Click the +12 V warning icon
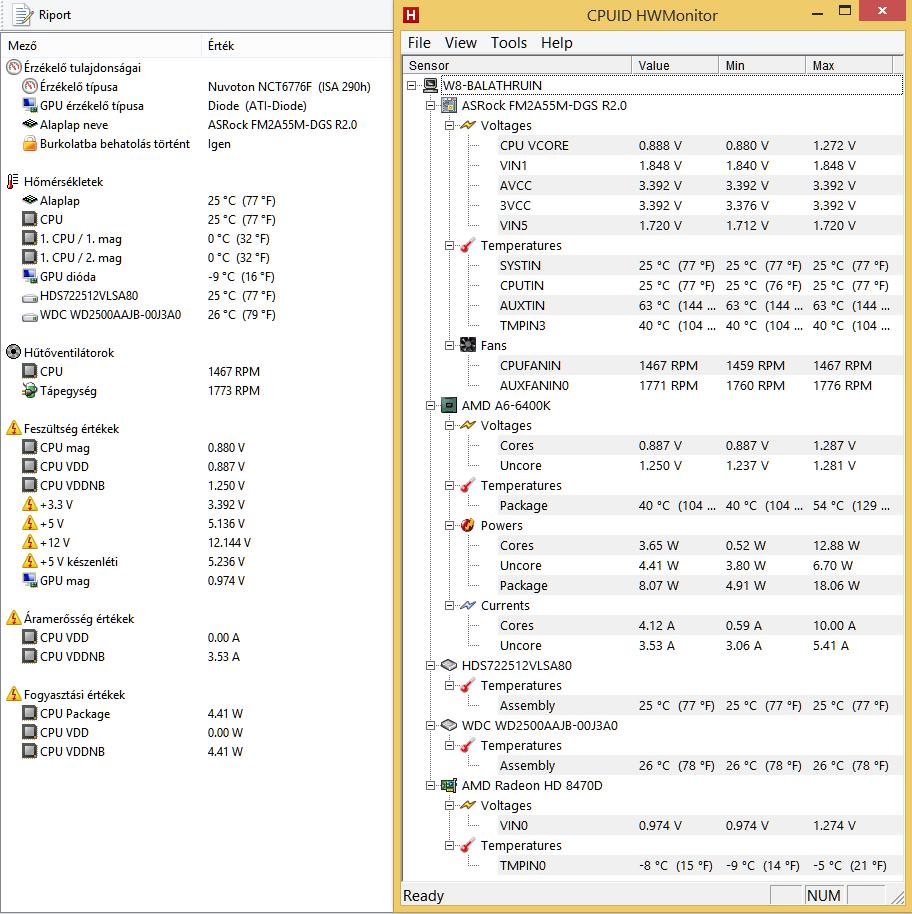This screenshot has width=912, height=914. (30, 542)
